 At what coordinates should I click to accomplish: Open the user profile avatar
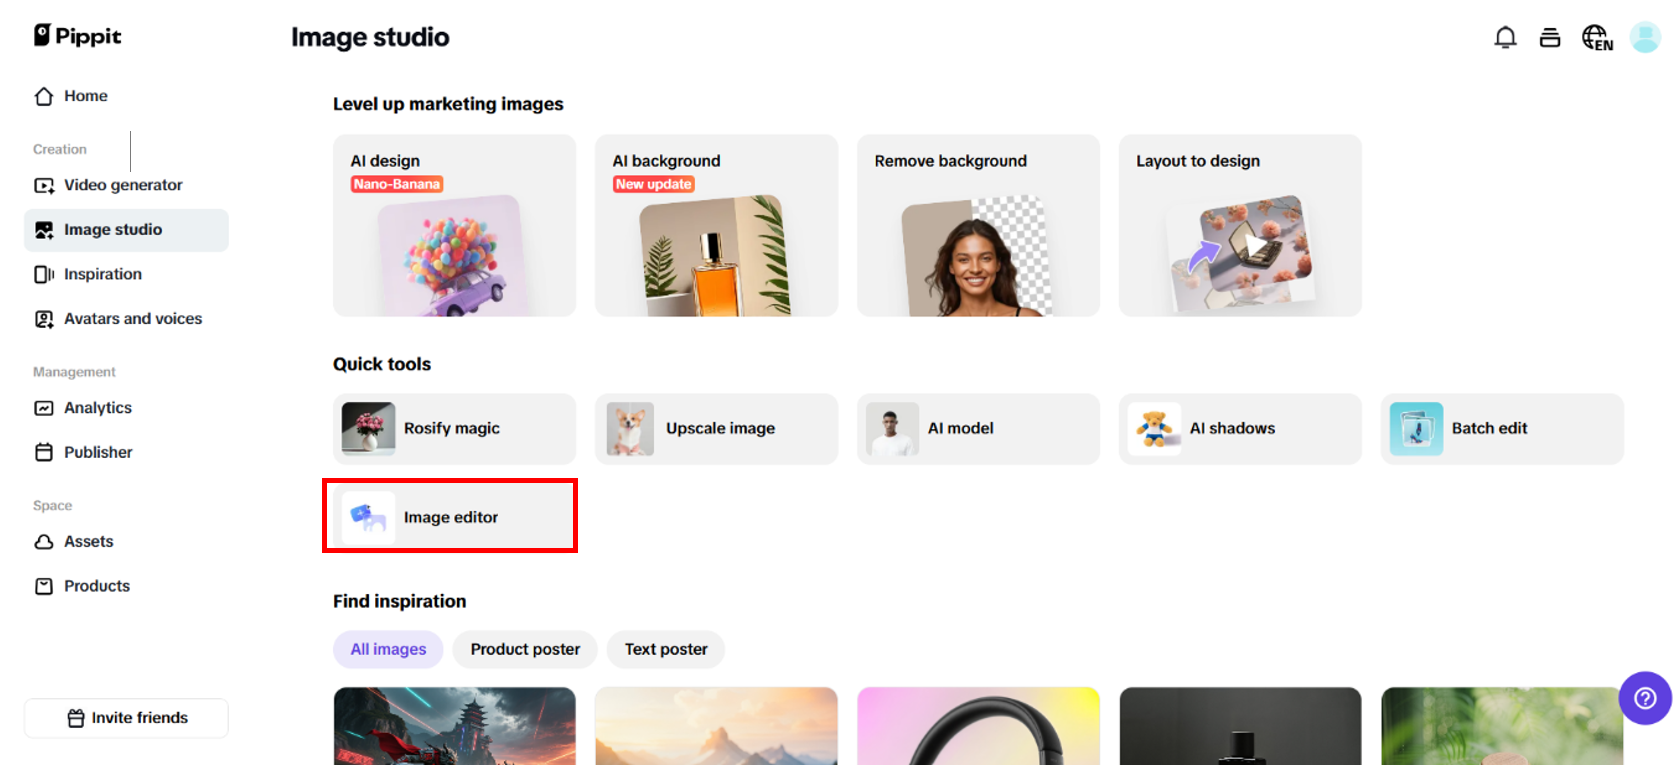coord(1645,38)
